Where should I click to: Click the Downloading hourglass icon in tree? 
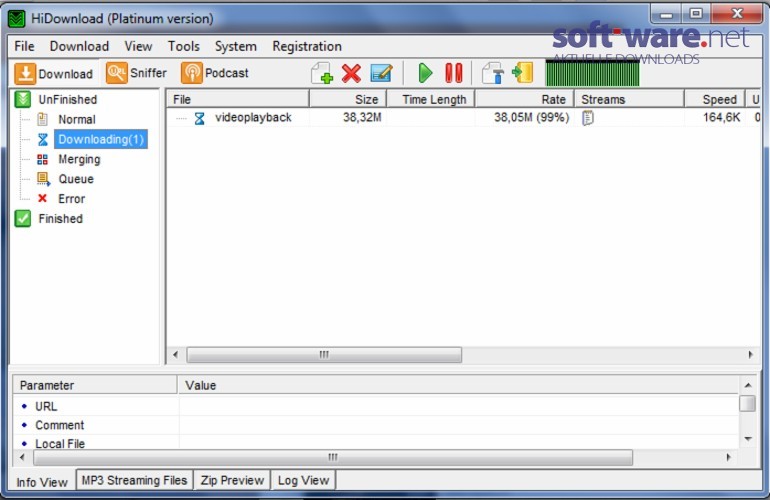[43, 139]
